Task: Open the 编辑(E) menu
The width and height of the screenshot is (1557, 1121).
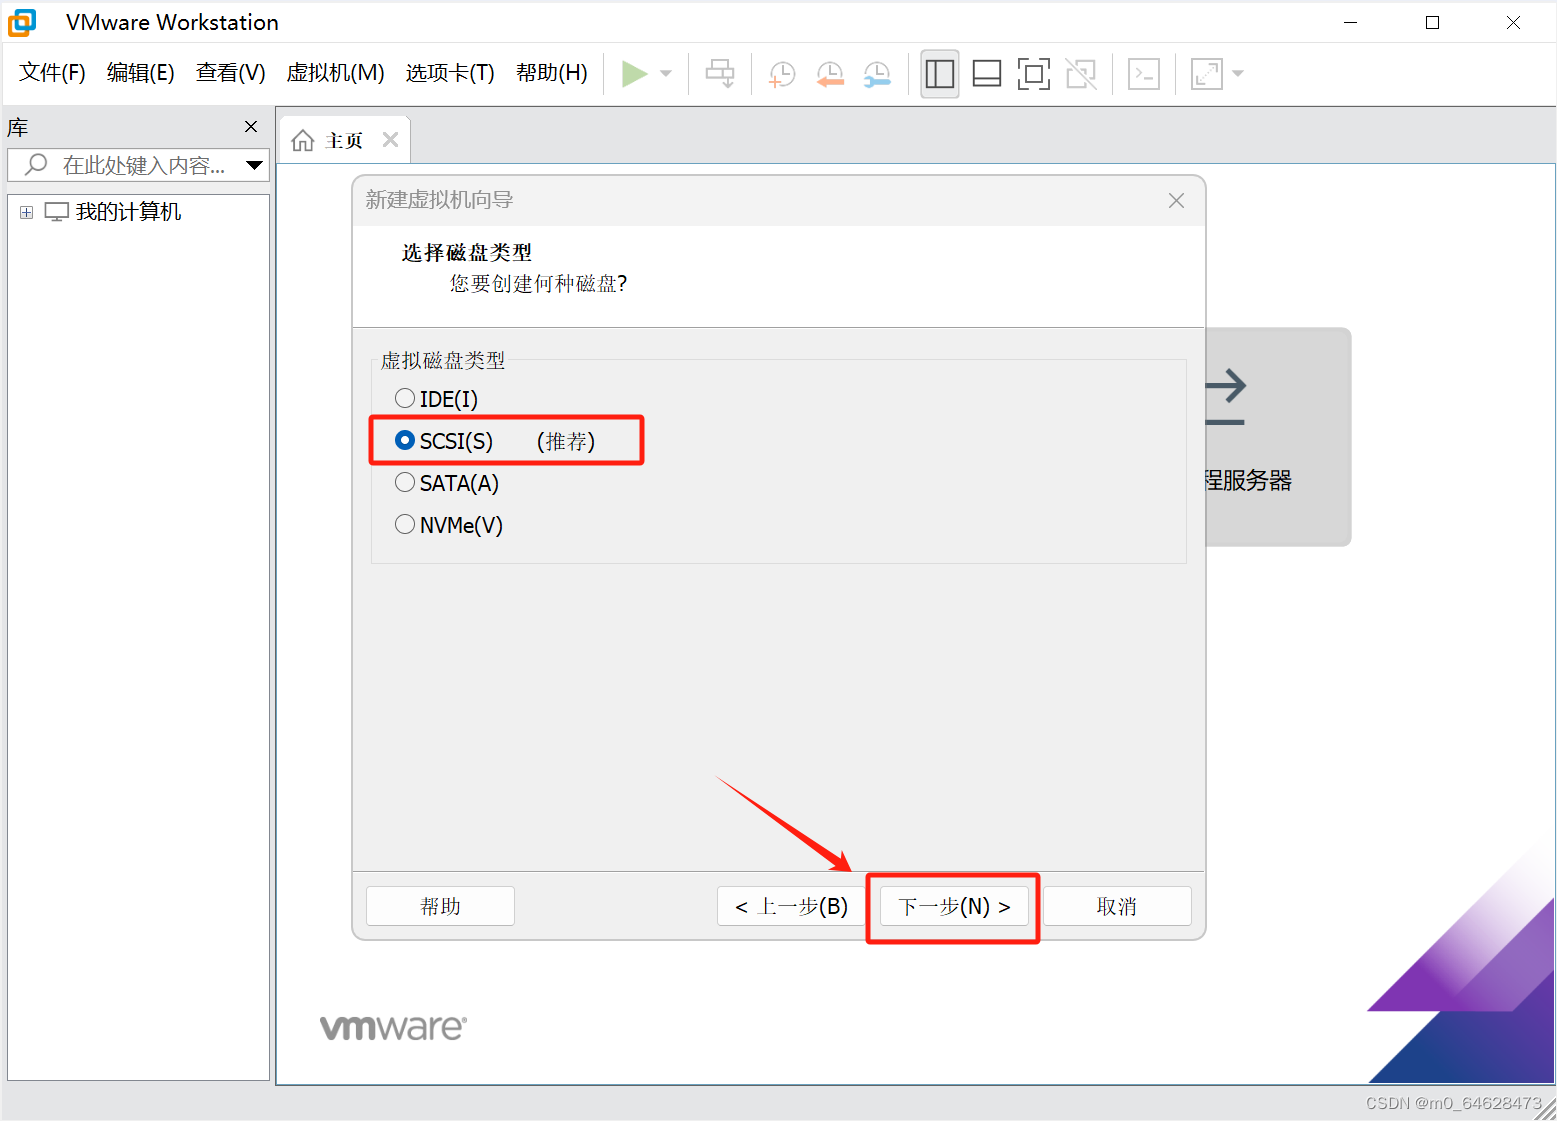Action: [x=141, y=73]
